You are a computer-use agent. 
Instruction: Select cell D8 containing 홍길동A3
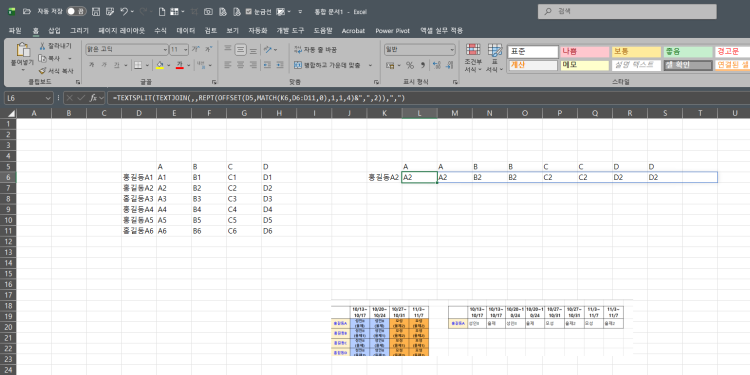pyautogui.click(x=139, y=199)
